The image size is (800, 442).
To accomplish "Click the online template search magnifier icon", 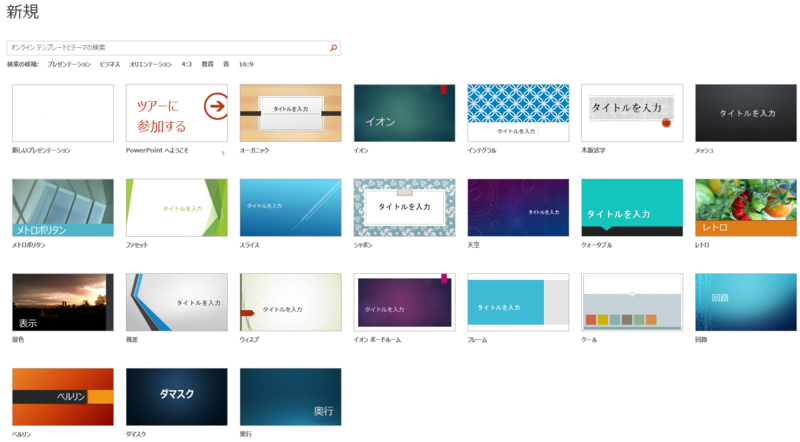I will [x=334, y=48].
